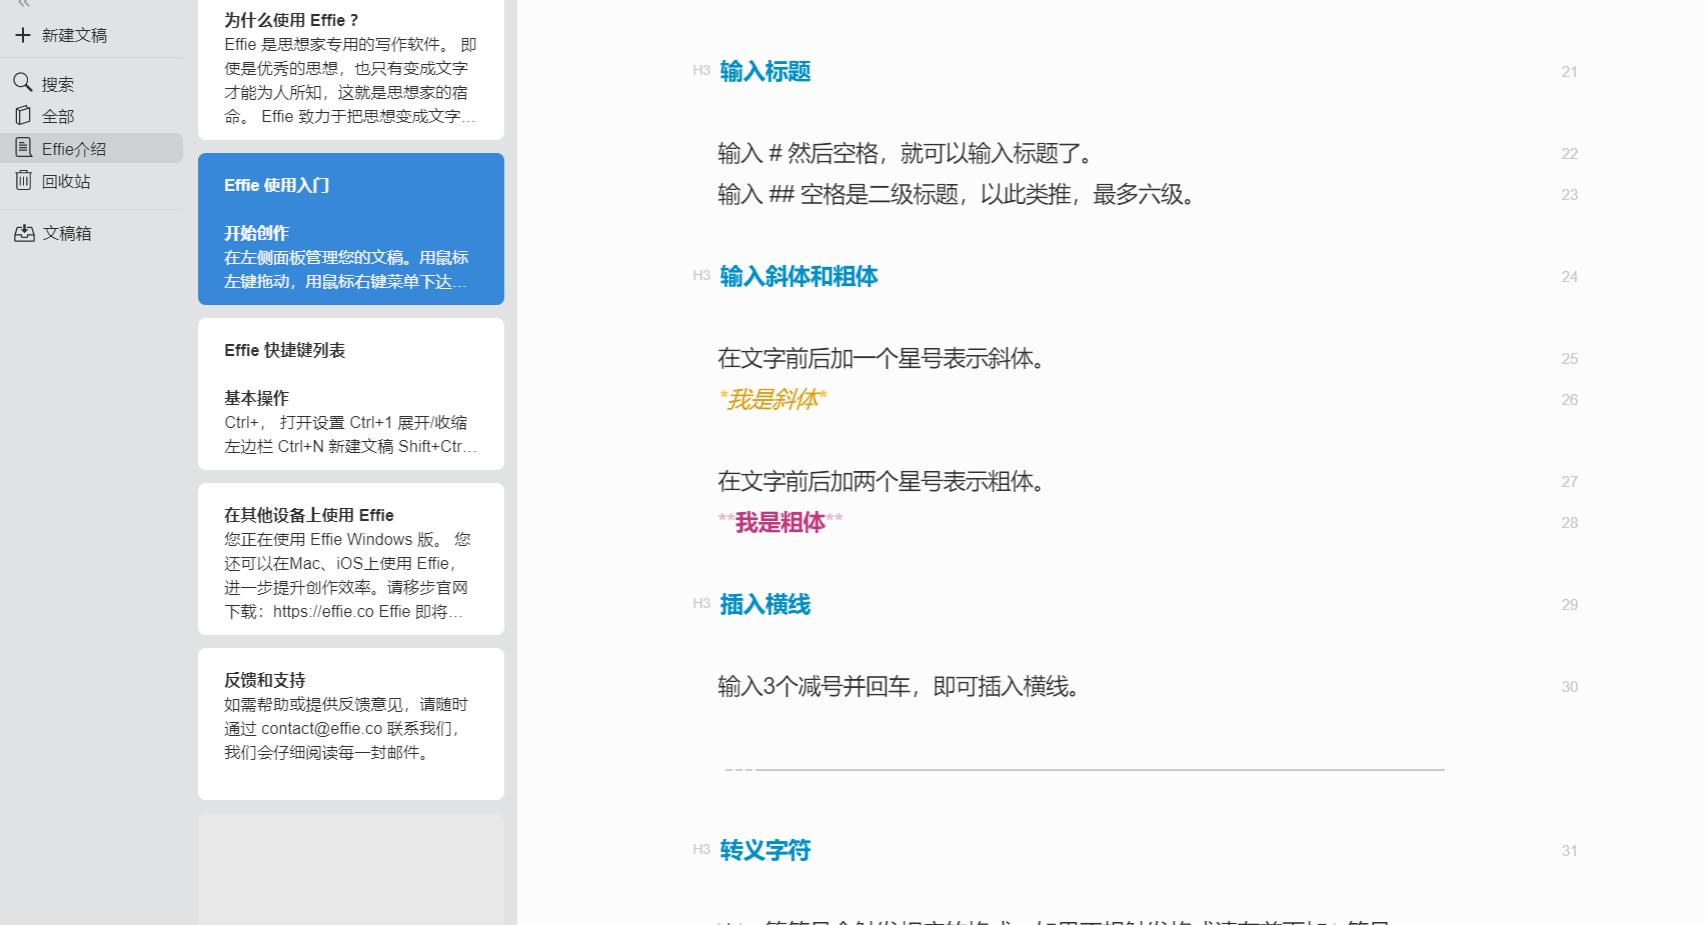Click the H3 indicator next to 转义字符

(x=700, y=850)
